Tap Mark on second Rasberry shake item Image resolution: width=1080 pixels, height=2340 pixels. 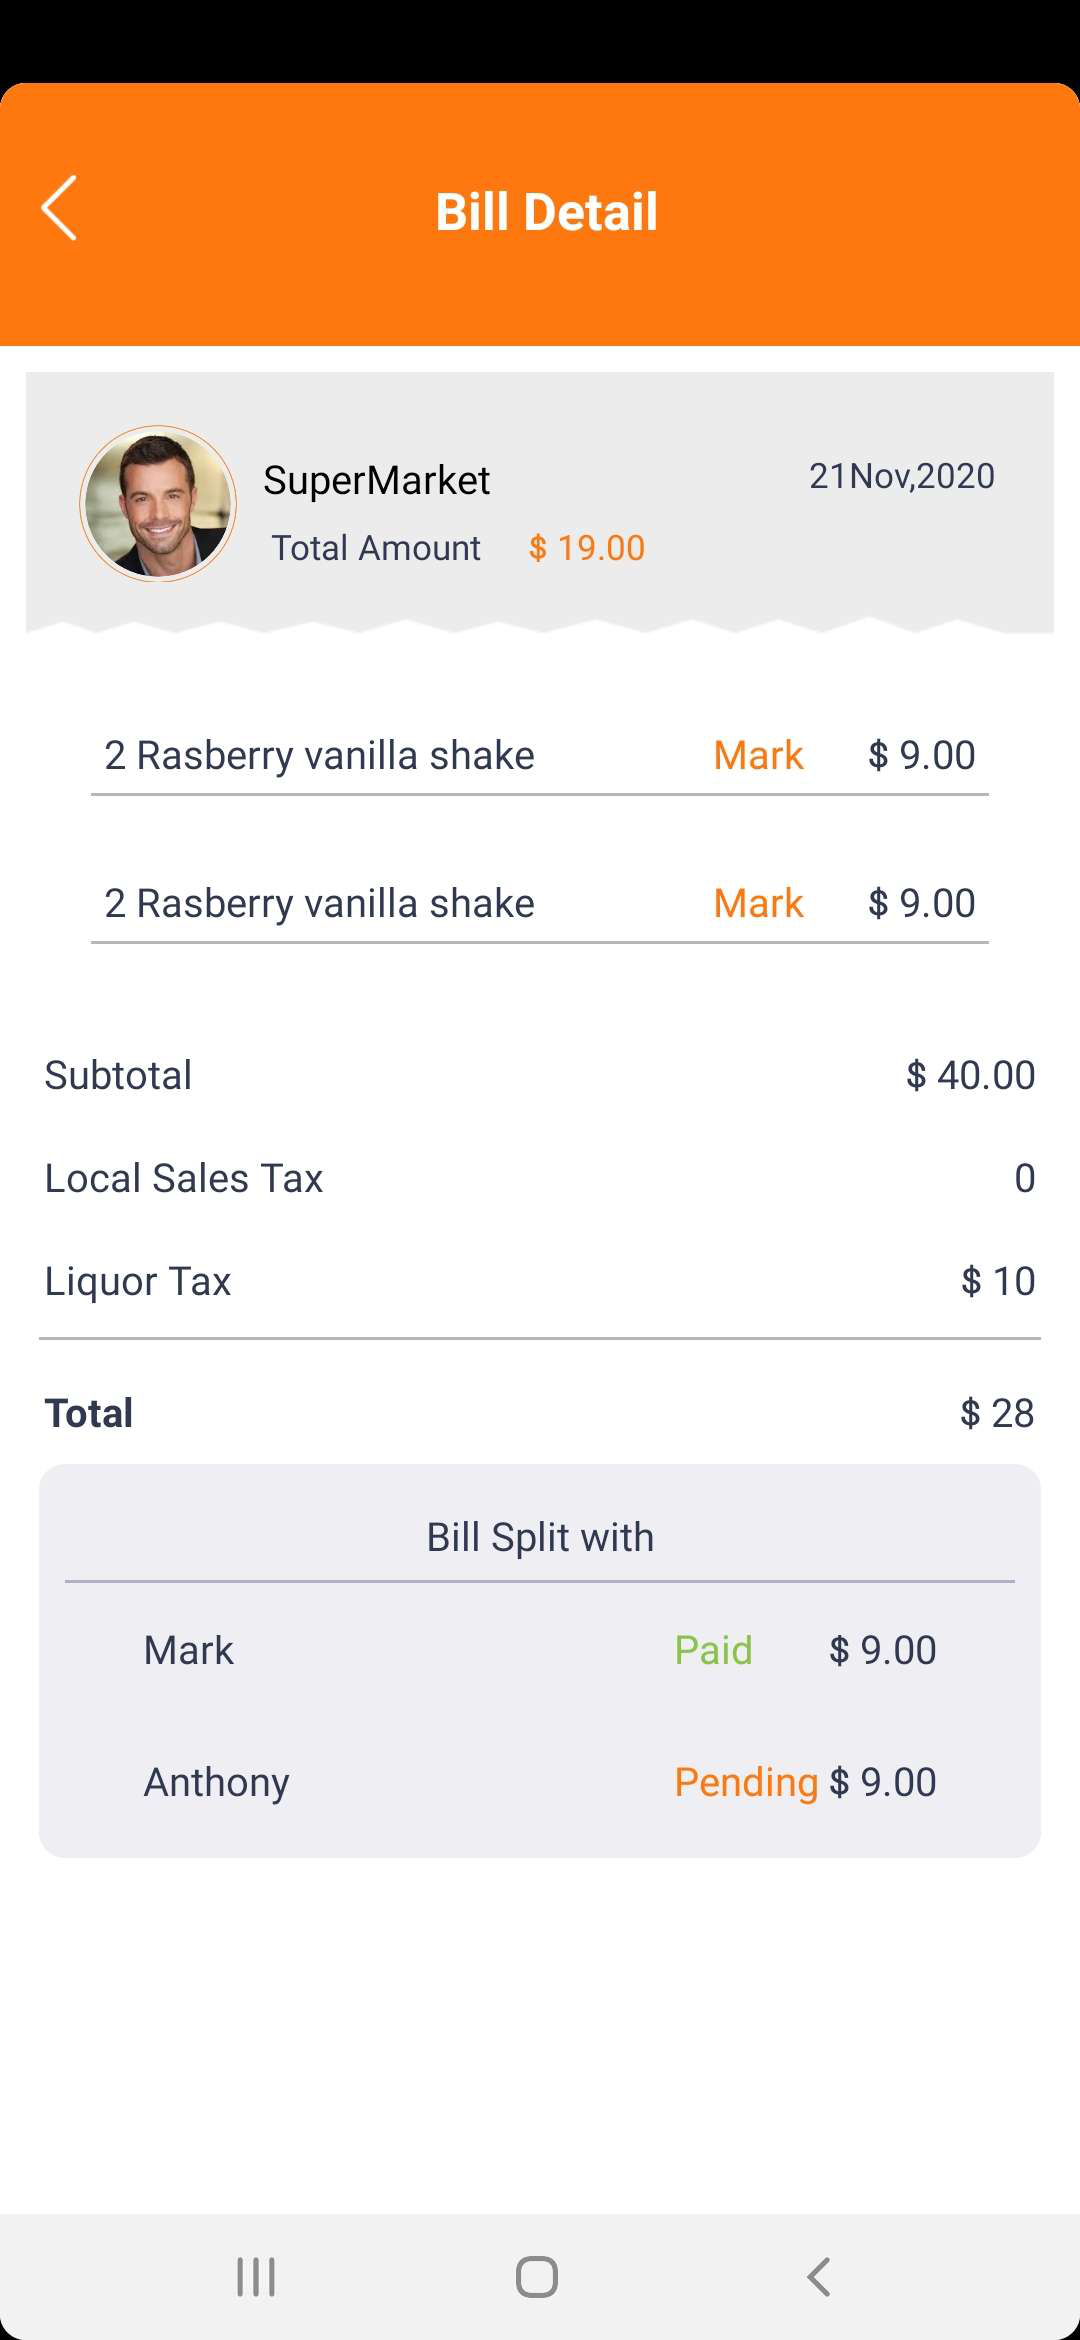point(758,904)
